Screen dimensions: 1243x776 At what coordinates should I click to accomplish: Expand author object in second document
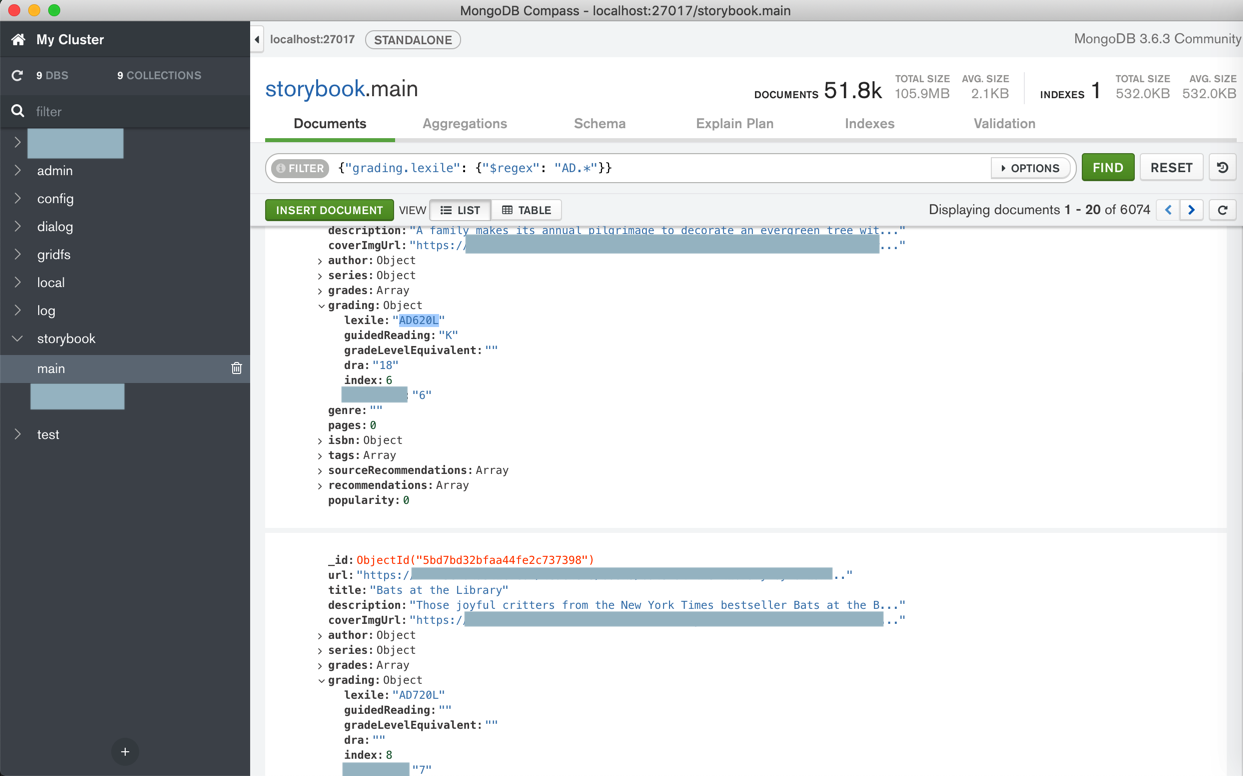click(321, 636)
